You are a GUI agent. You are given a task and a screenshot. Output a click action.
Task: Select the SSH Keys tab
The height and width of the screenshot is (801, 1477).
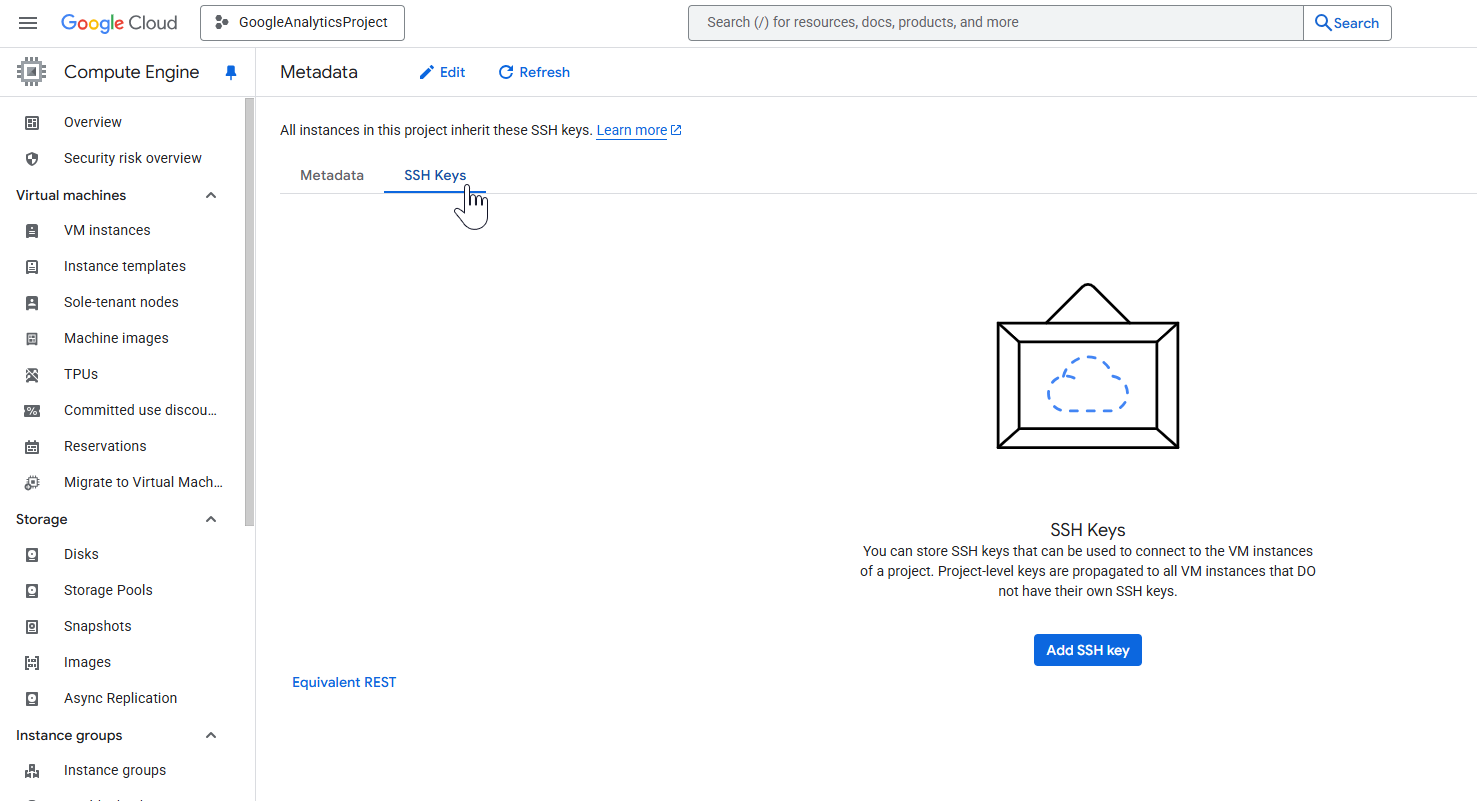point(435,175)
